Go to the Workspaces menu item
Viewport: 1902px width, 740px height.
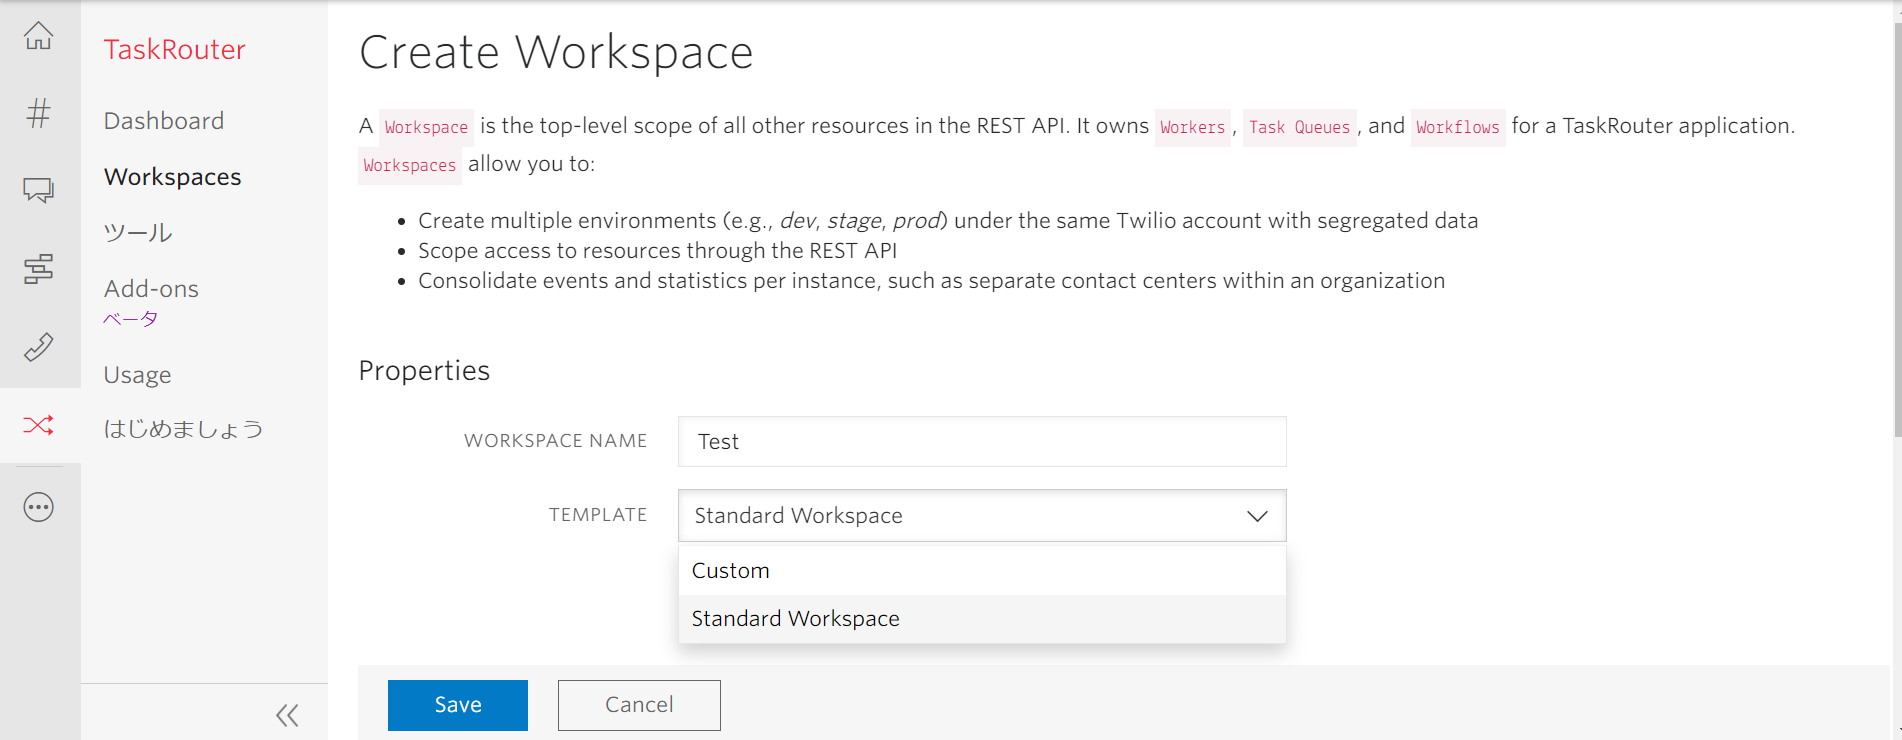tap(173, 176)
